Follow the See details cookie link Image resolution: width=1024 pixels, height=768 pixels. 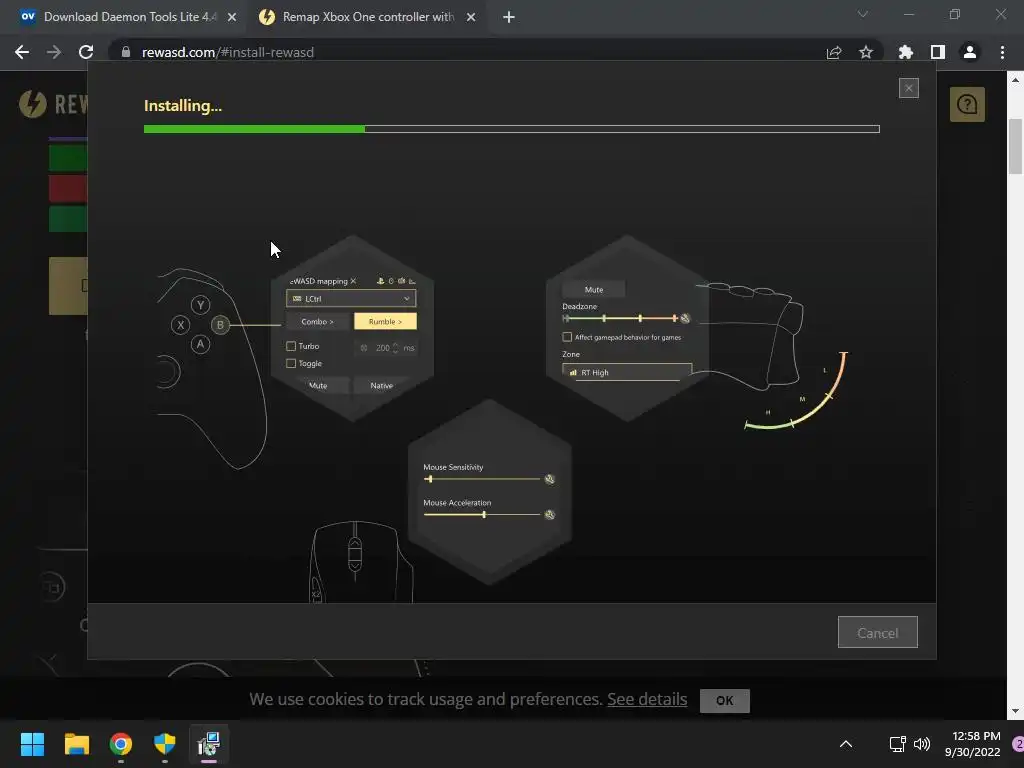647,699
